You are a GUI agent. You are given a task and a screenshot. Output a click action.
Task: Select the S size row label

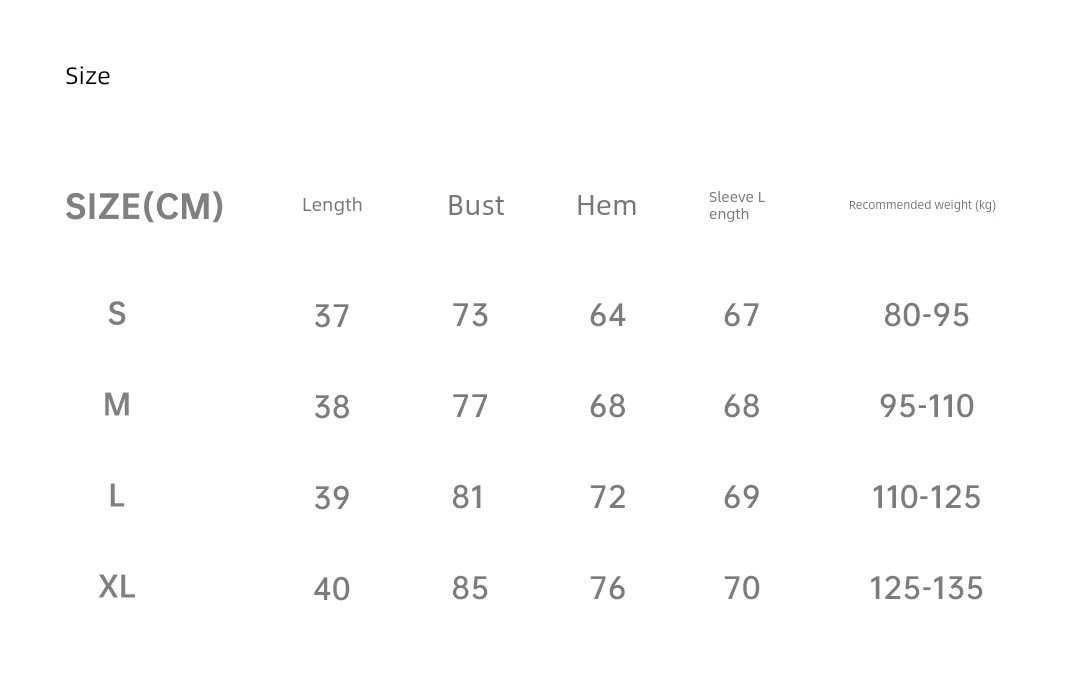pyautogui.click(x=117, y=314)
